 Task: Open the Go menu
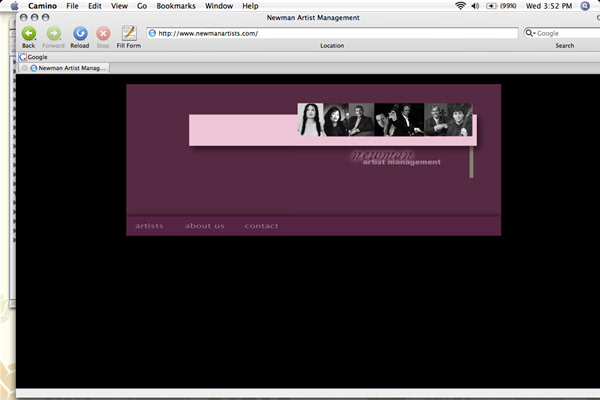142,6
